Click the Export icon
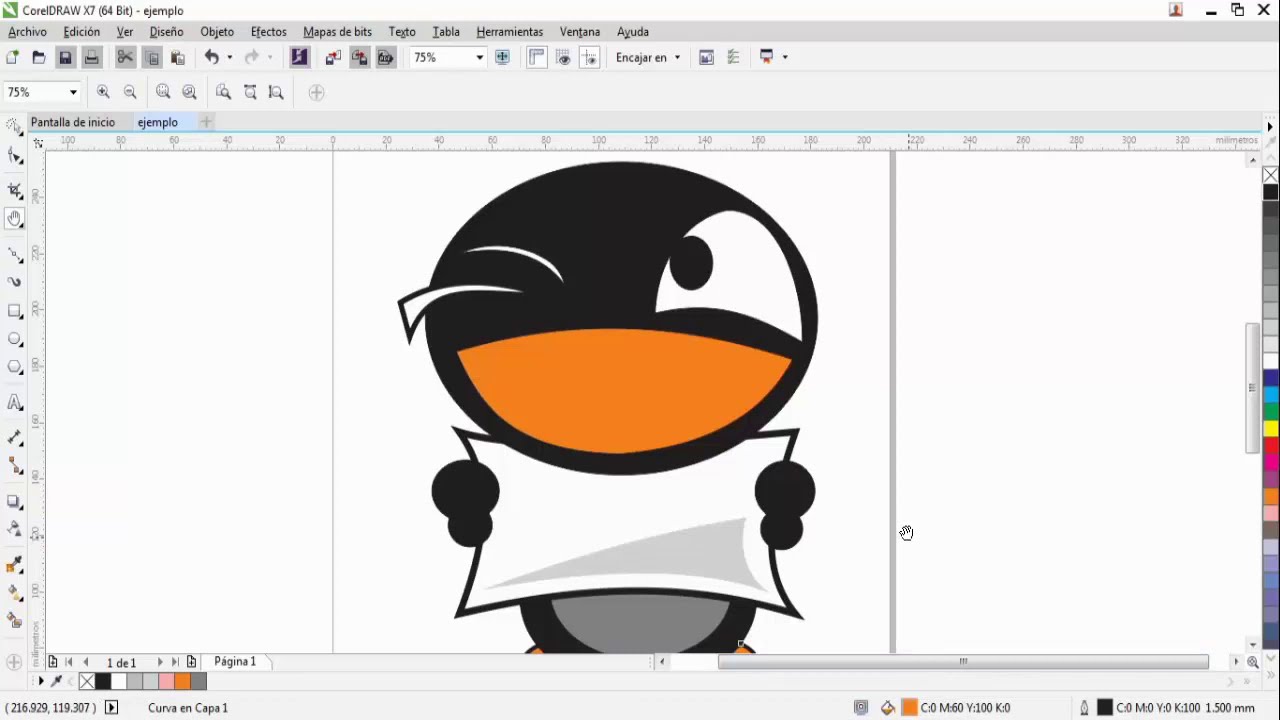The height and width of the screenshot is (720, 1280). pyautogui.click(x=359, y=57)
